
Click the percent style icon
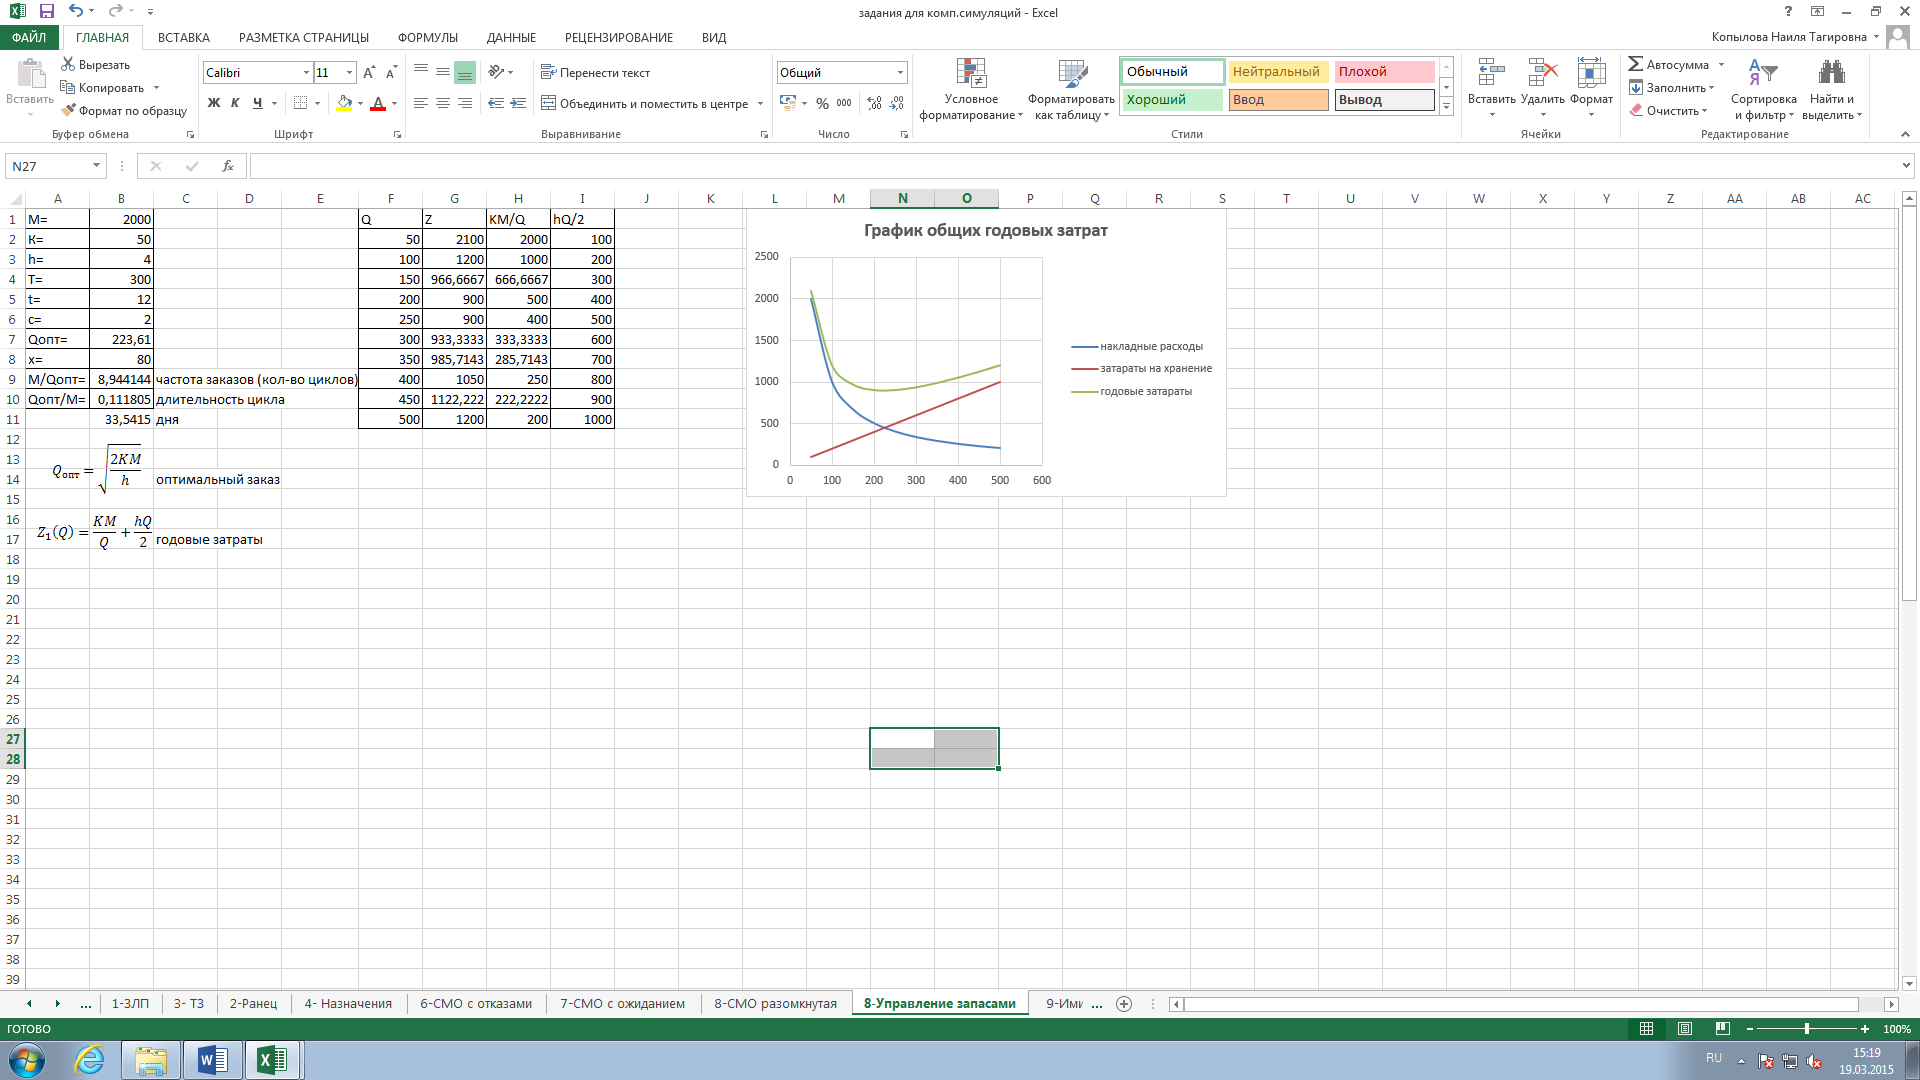pos(822,103)
